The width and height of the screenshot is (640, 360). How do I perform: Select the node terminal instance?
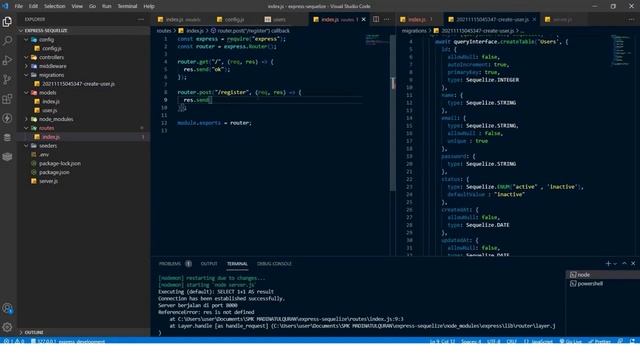click(x=602, y=275)
